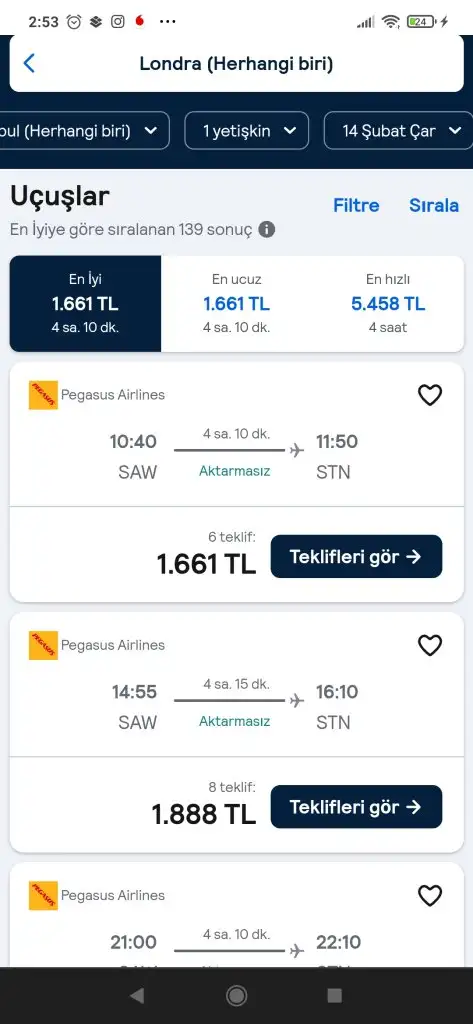Tap the Android back navigation button
This screenshot has width=473, height=1024.
[137, 995]
